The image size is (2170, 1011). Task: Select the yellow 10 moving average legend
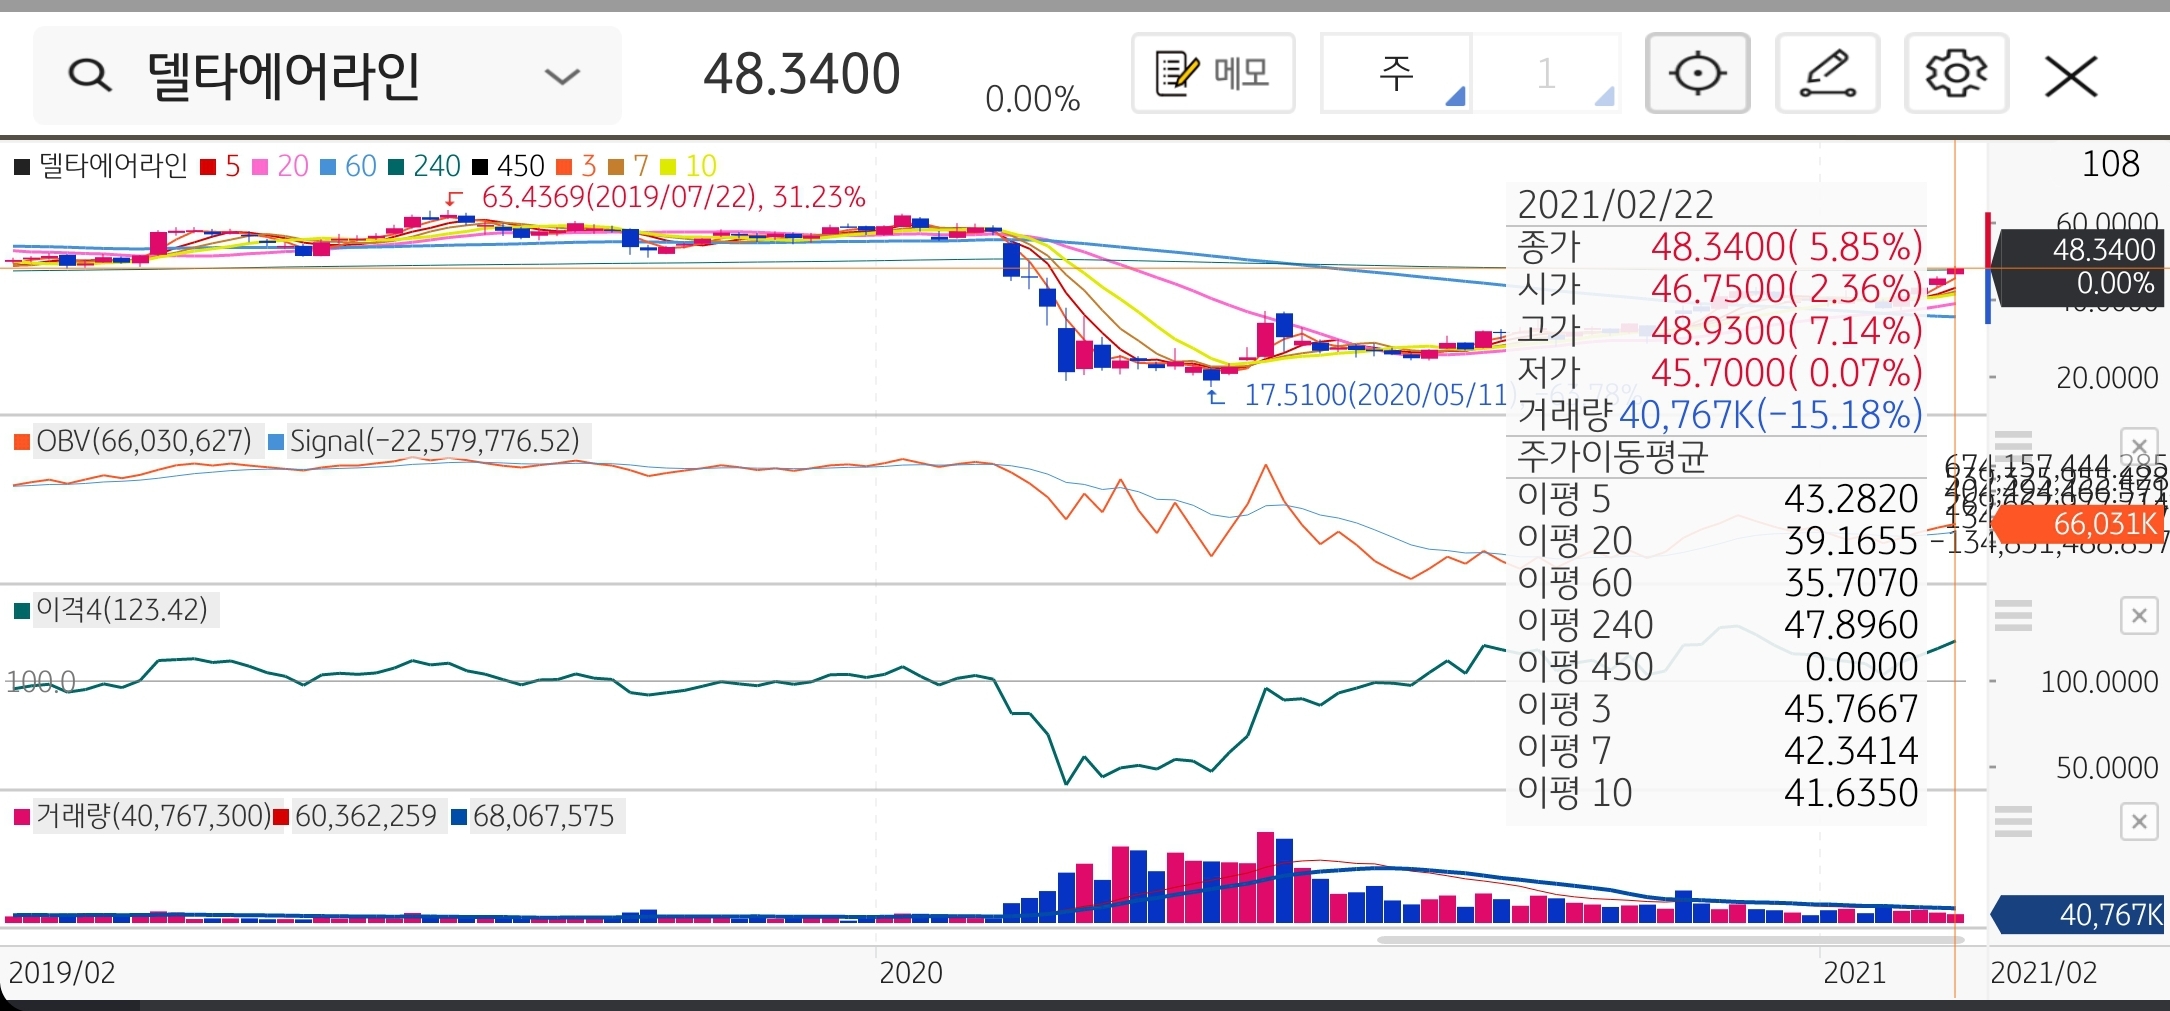tap(689, 166)
